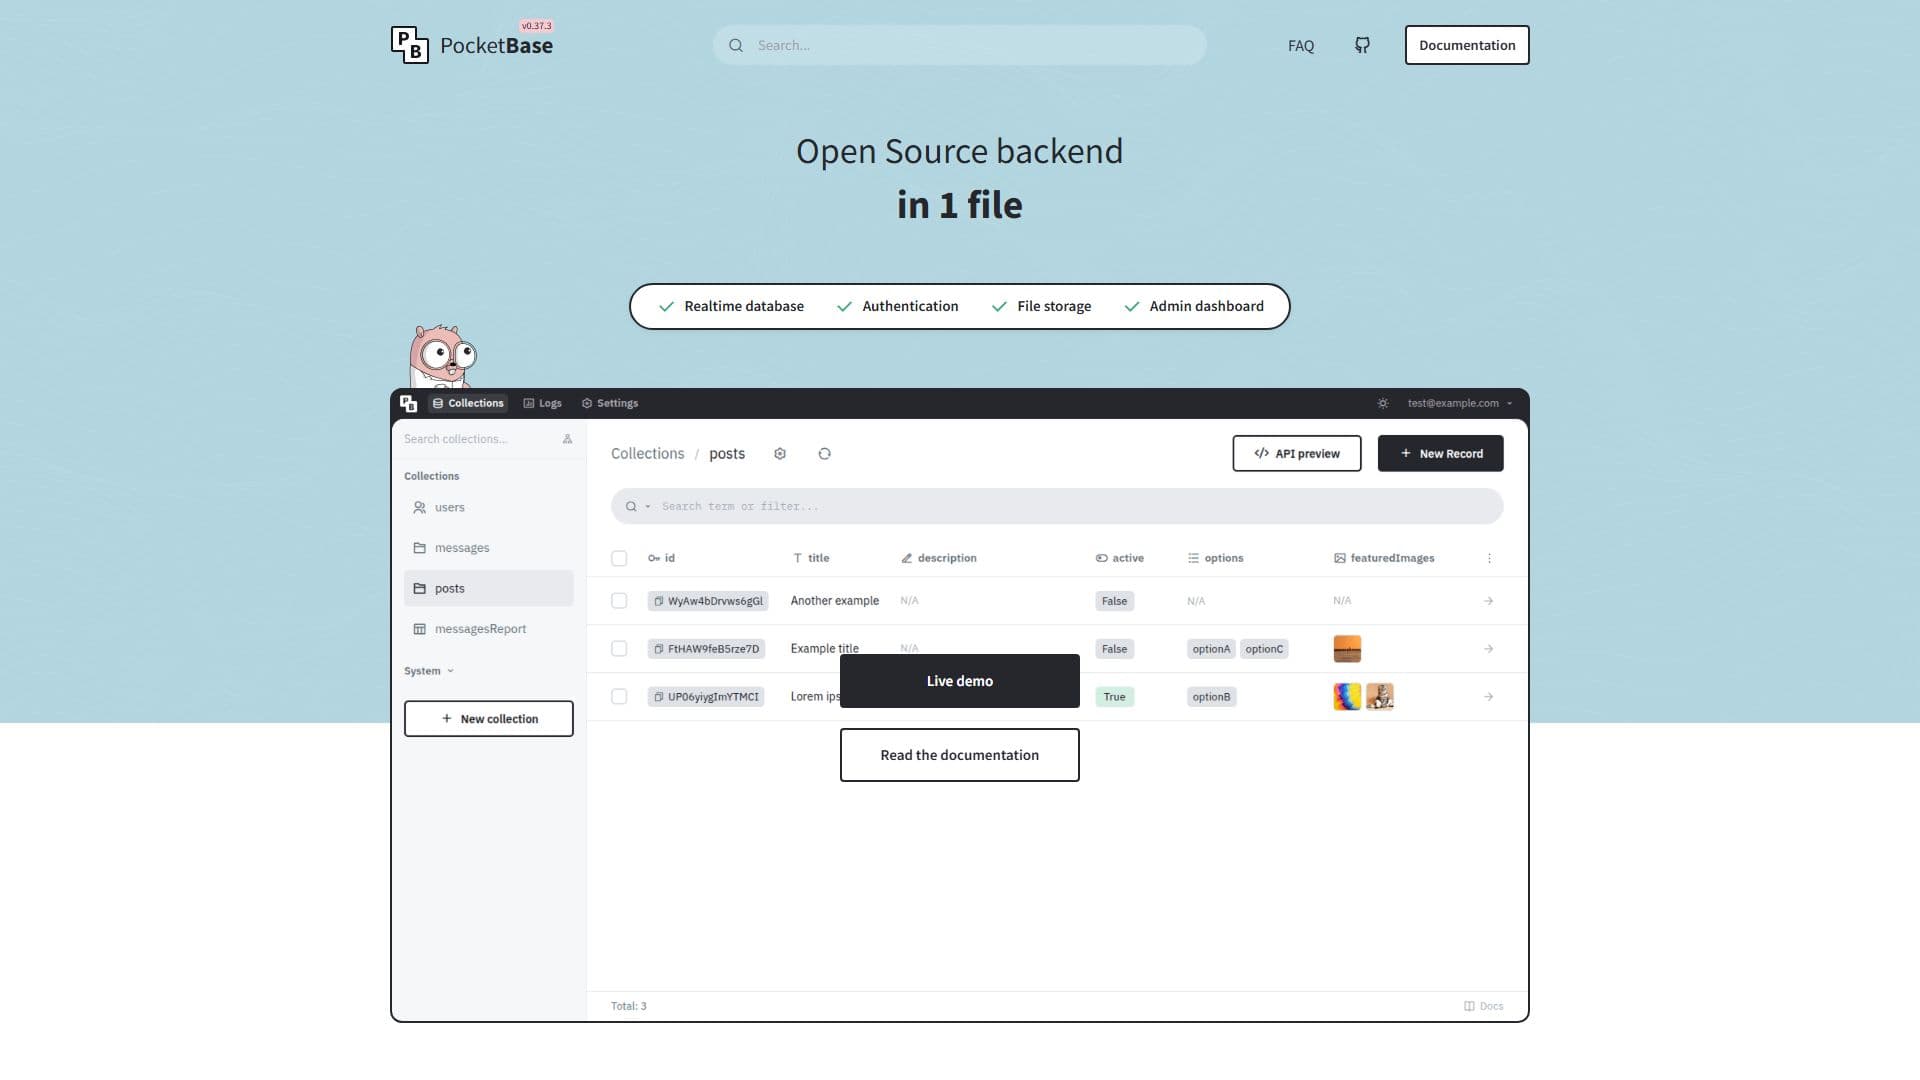Image resolution: width=1920 pixels, height=1080 pixels.
Task: Click the Gopher mascot image
Action: (442, 356)
